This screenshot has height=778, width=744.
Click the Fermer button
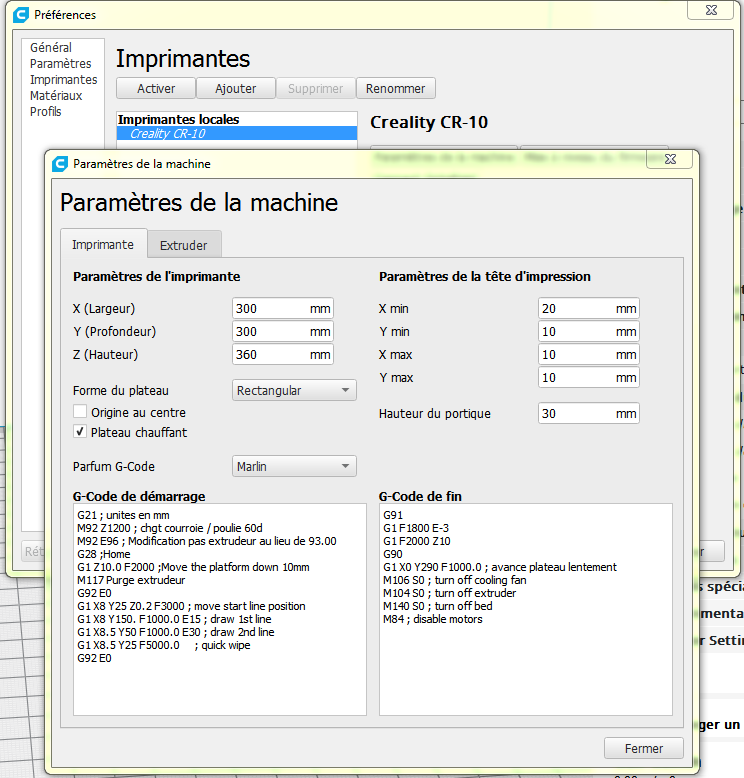(644, 748)
